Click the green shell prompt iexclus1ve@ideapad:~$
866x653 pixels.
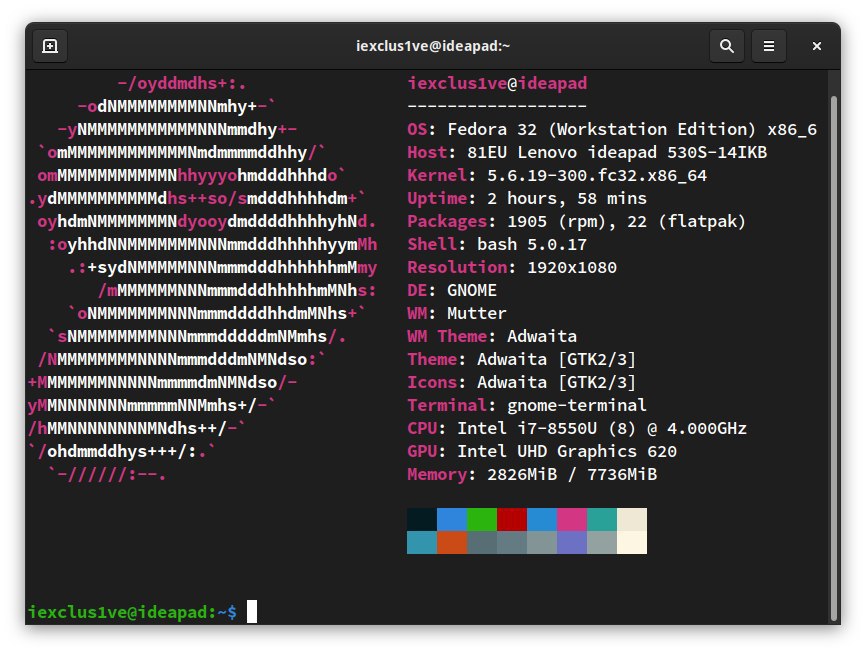[x=133, y=612]
